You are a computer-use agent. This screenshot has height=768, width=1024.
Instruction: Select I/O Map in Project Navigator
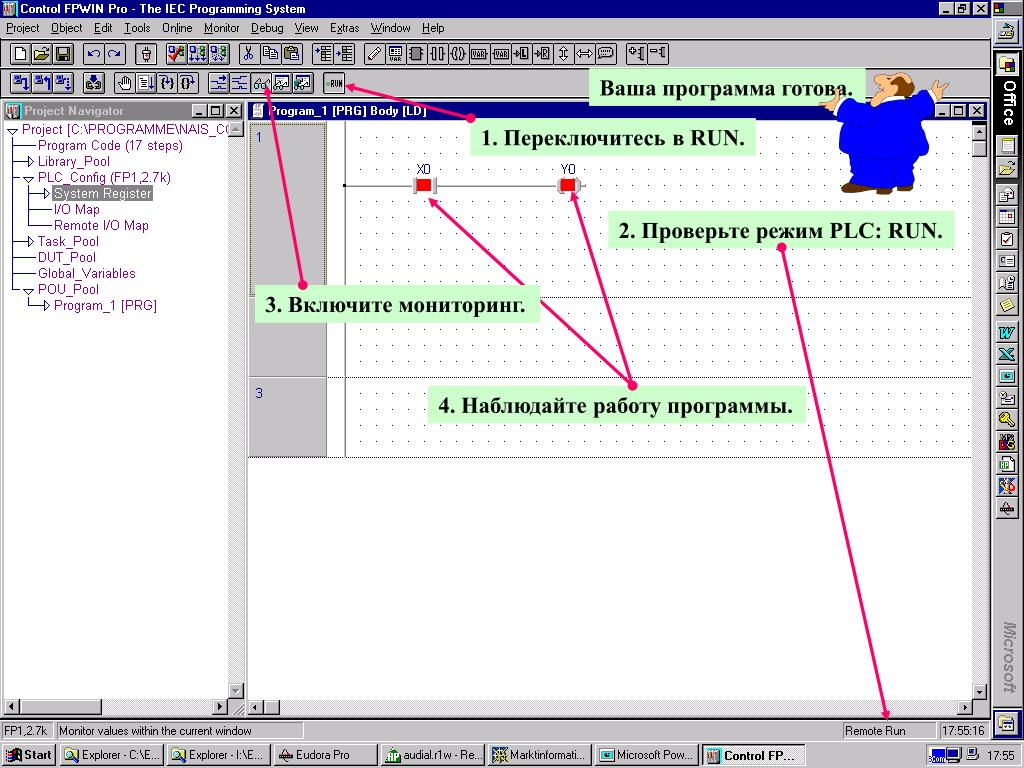click(76, 210)
